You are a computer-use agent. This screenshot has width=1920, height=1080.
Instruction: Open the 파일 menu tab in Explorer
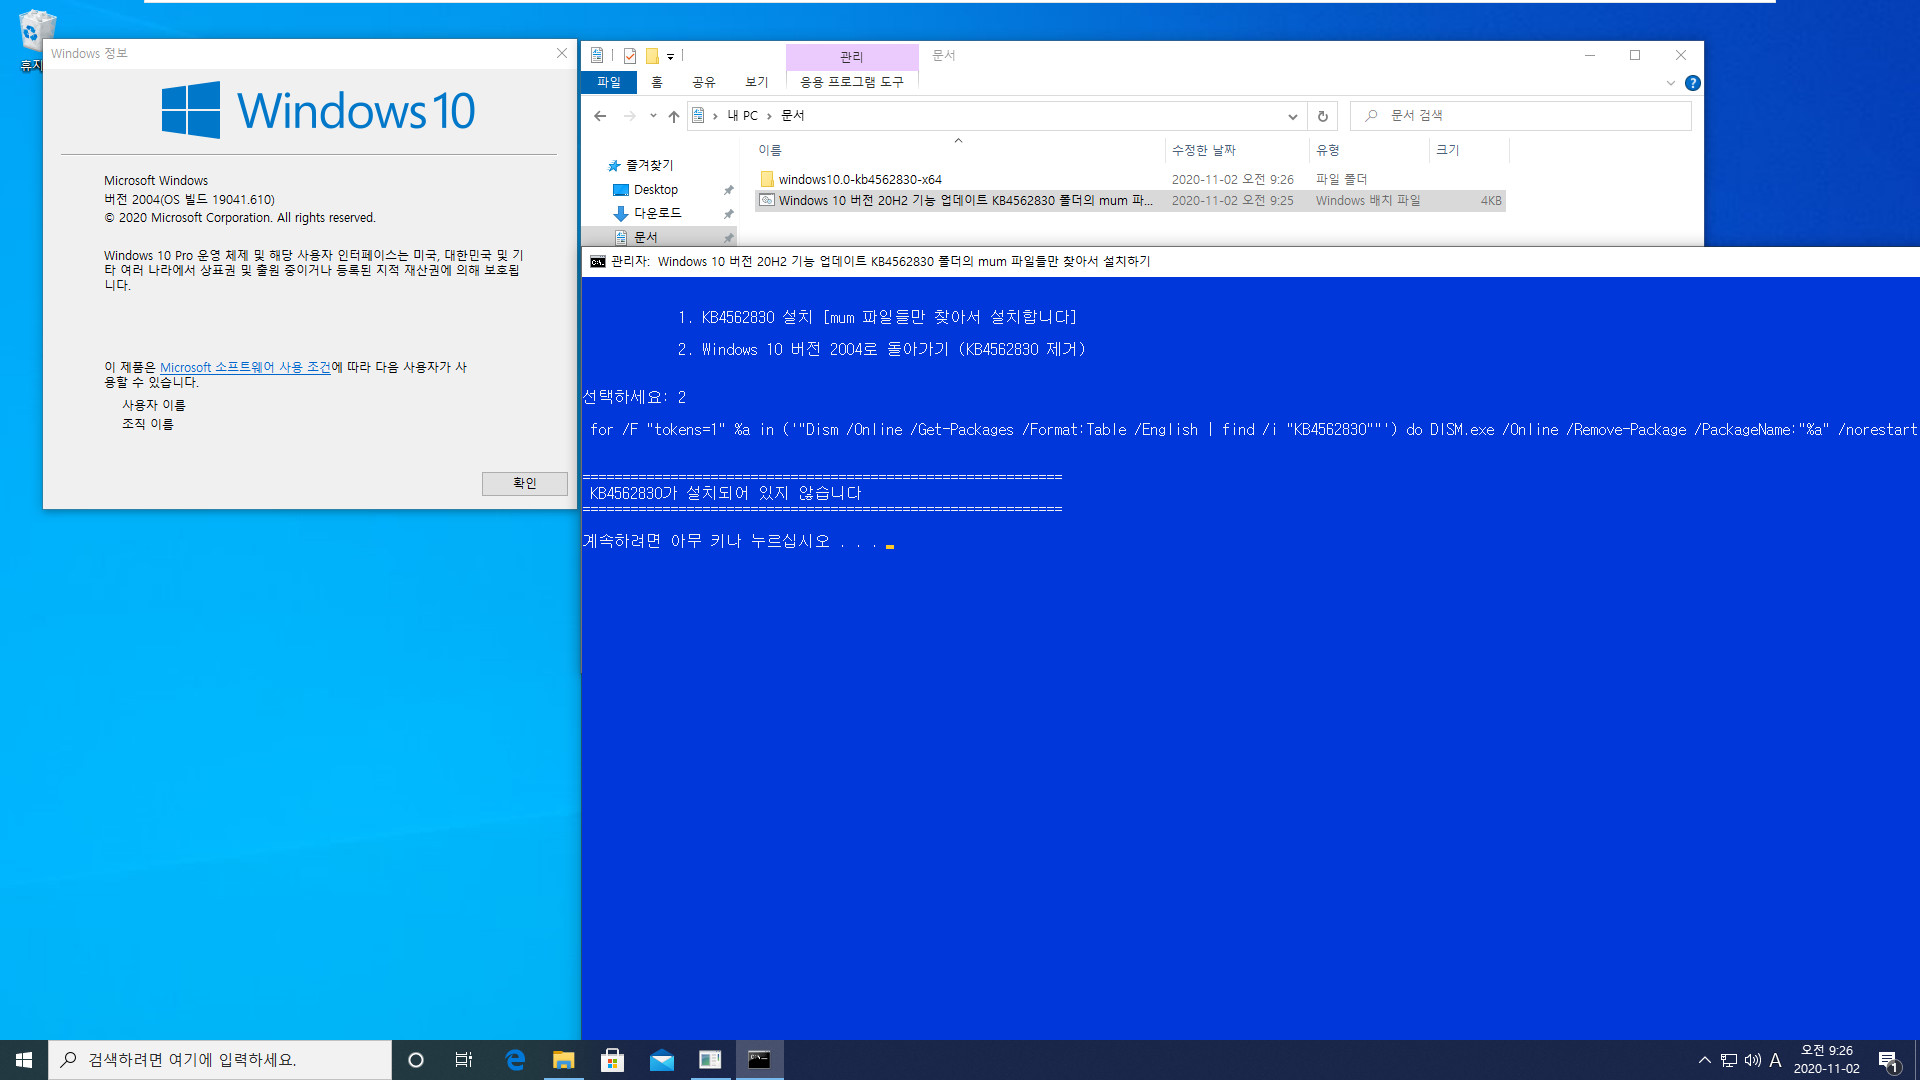(608, 82)
